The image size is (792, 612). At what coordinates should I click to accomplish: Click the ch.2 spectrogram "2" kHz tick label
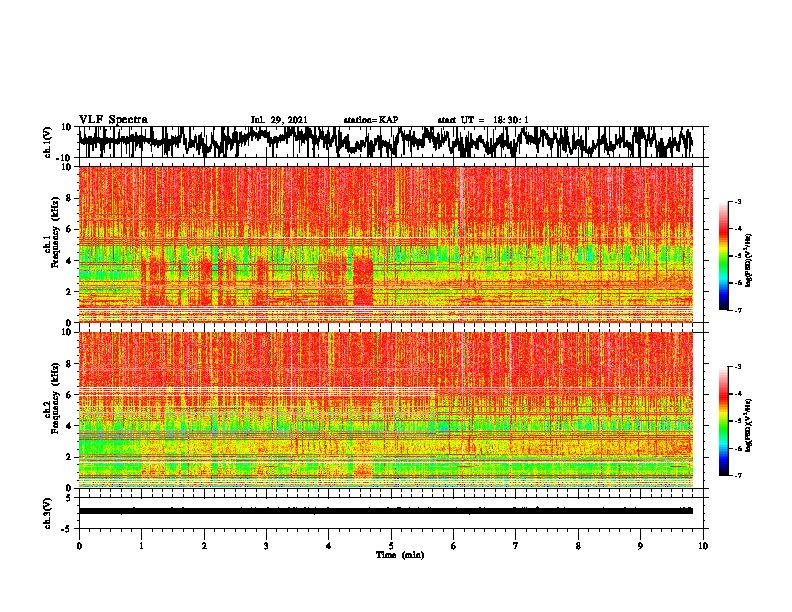[x=69, y=457]
